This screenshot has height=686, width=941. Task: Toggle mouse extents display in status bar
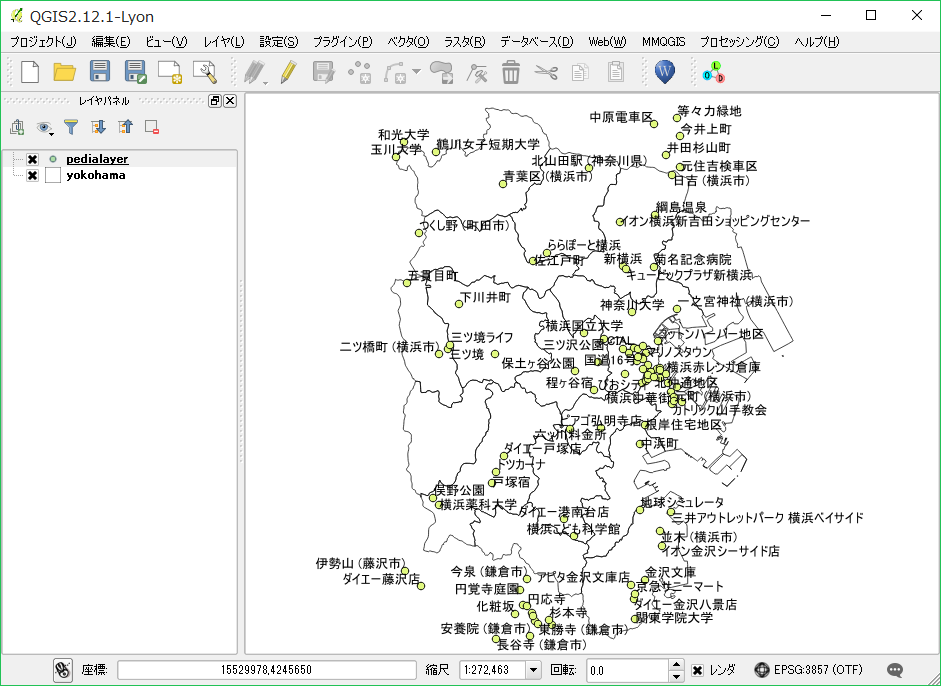coord(63,670)
